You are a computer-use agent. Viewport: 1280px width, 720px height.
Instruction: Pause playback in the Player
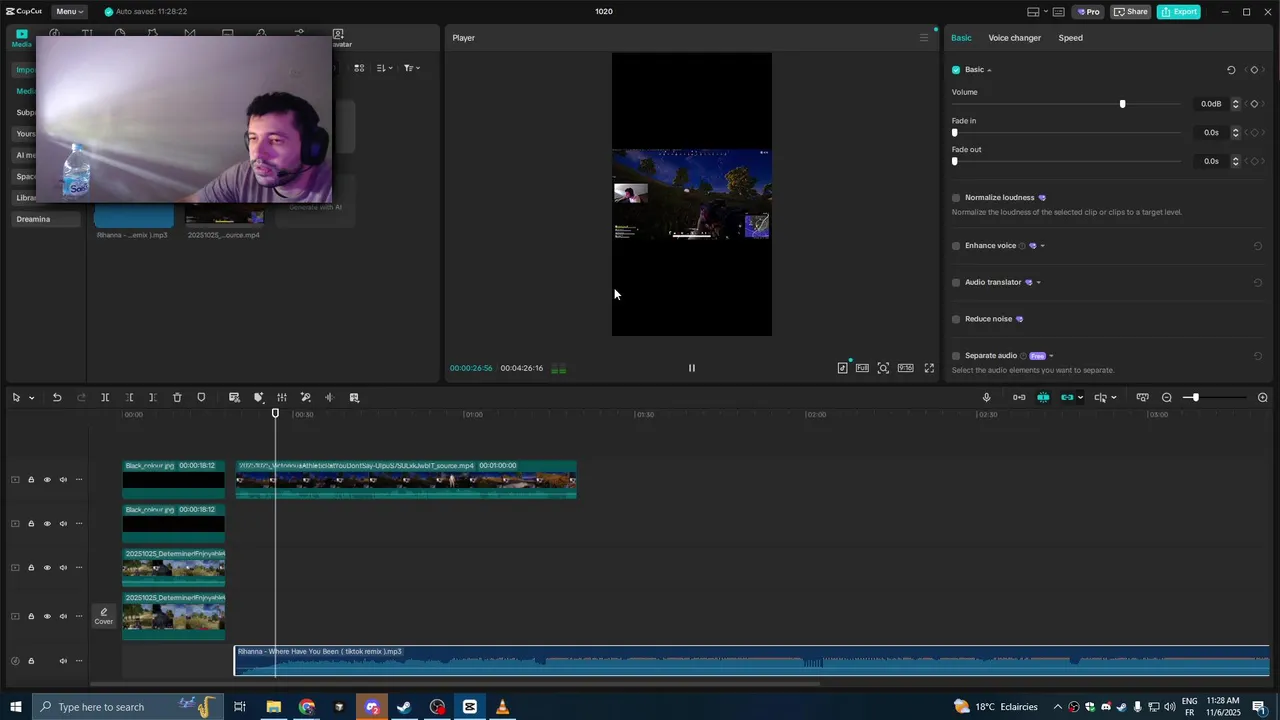pyautogui.click(x=691, y=368)
